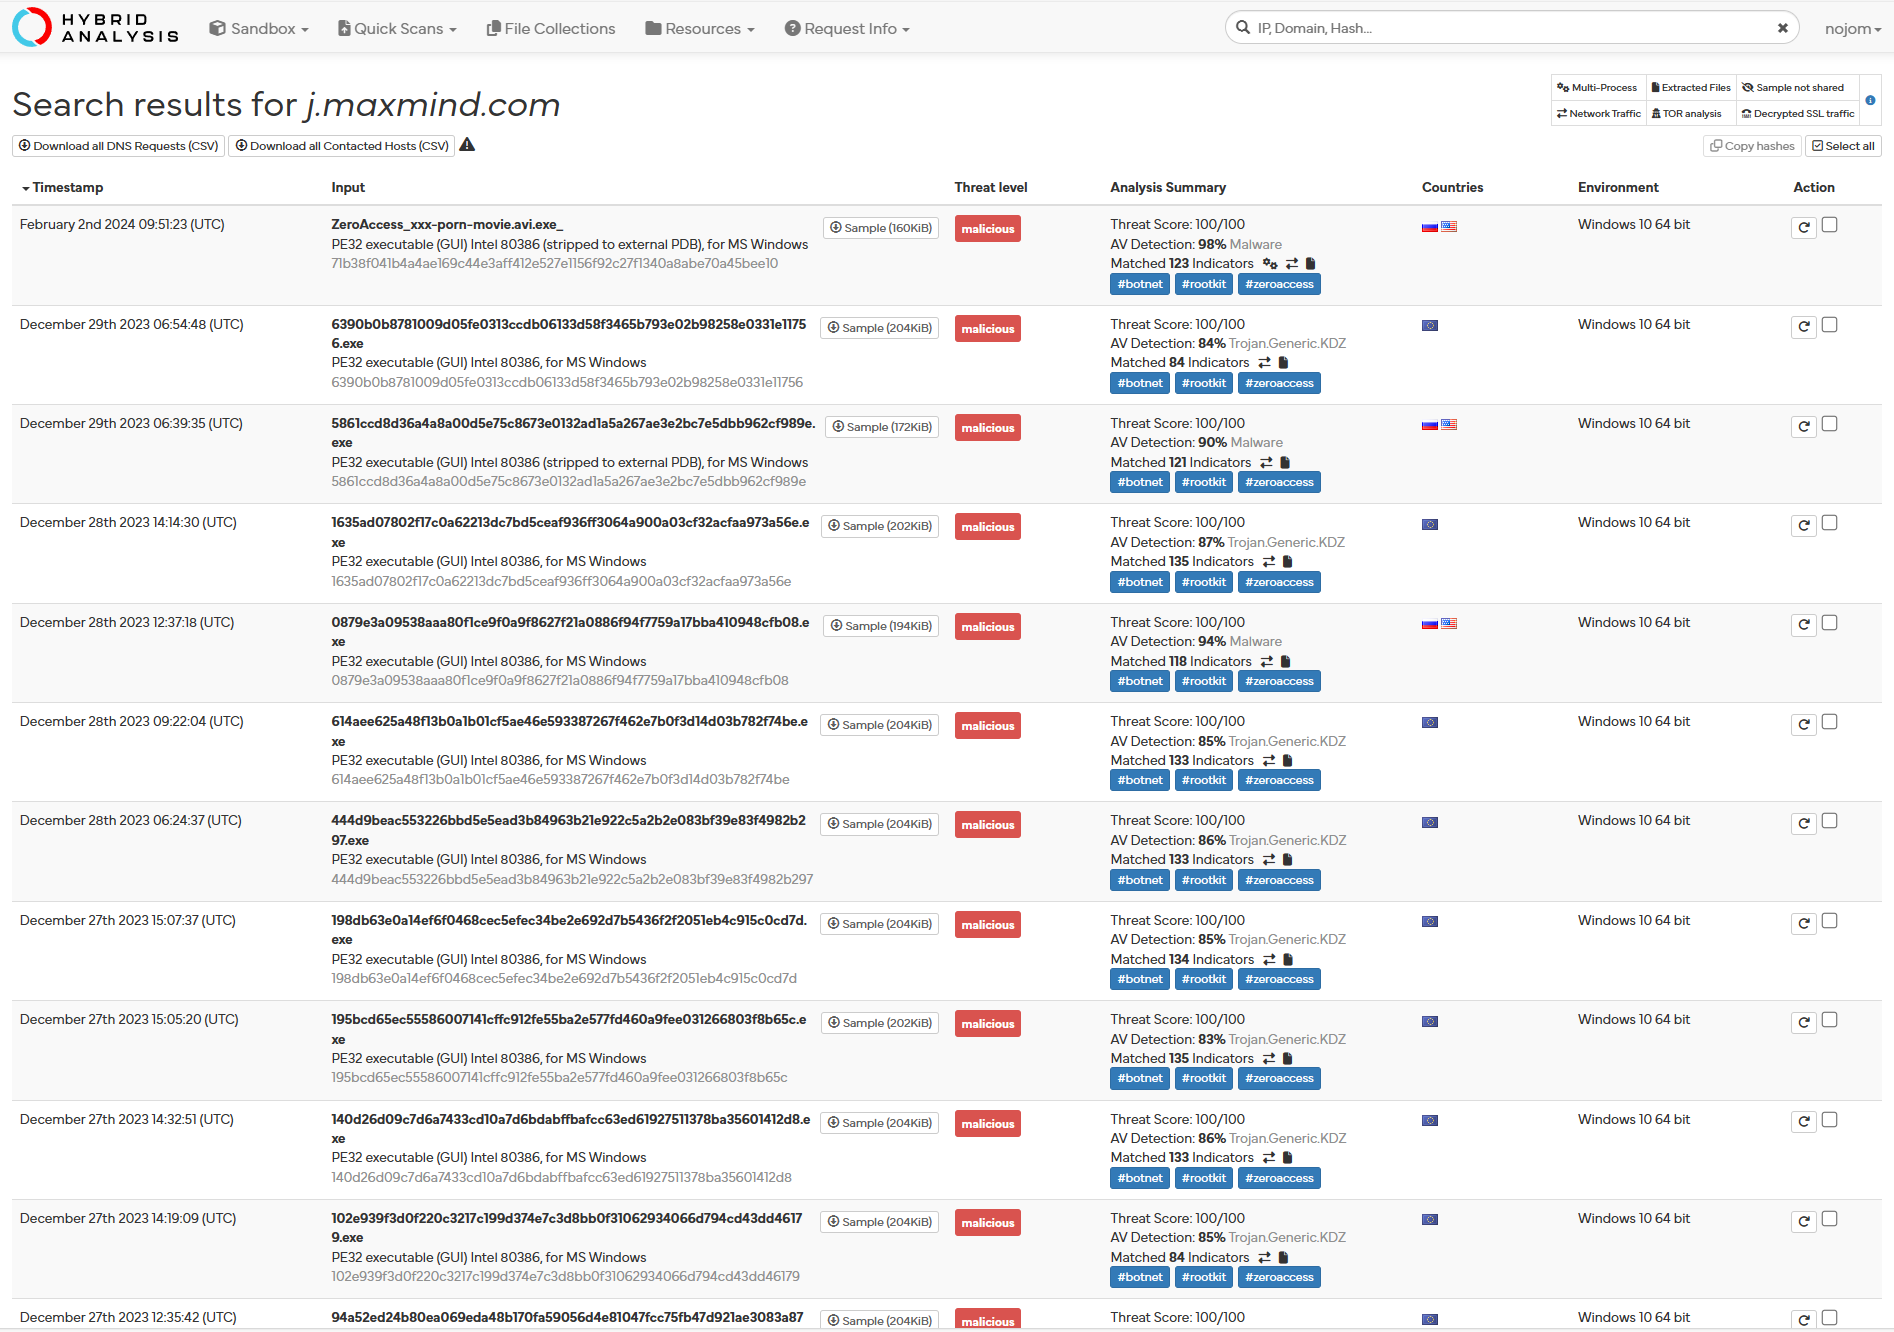The width and height of the screenshot is (1894, 1332).
Task: Click the Analysis Summary column header
Action: click(1167, 187)
